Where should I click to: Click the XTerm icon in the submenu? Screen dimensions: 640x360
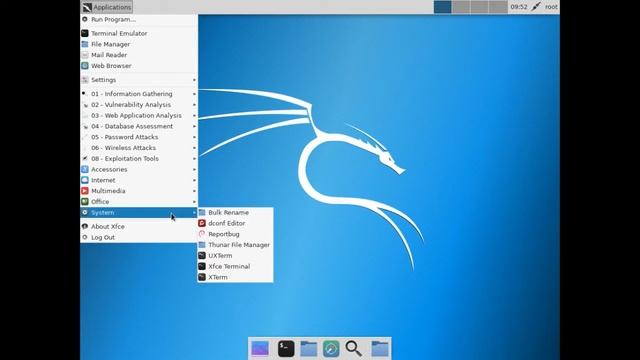[x=202, y=277]
